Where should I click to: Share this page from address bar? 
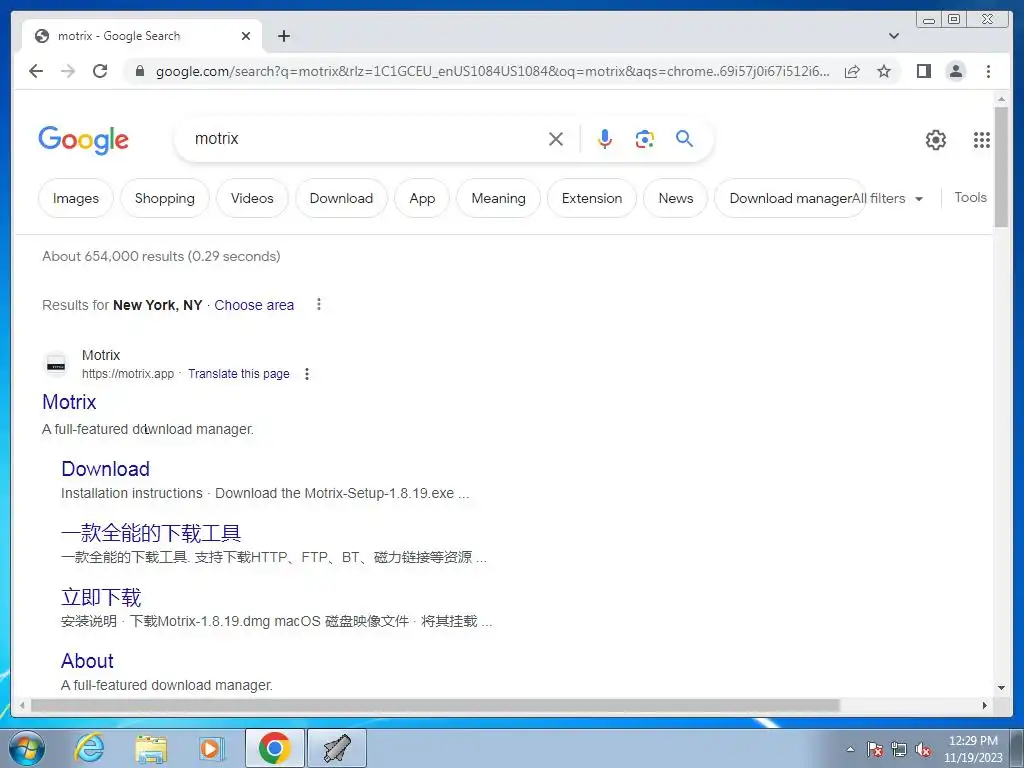[852, 71]
